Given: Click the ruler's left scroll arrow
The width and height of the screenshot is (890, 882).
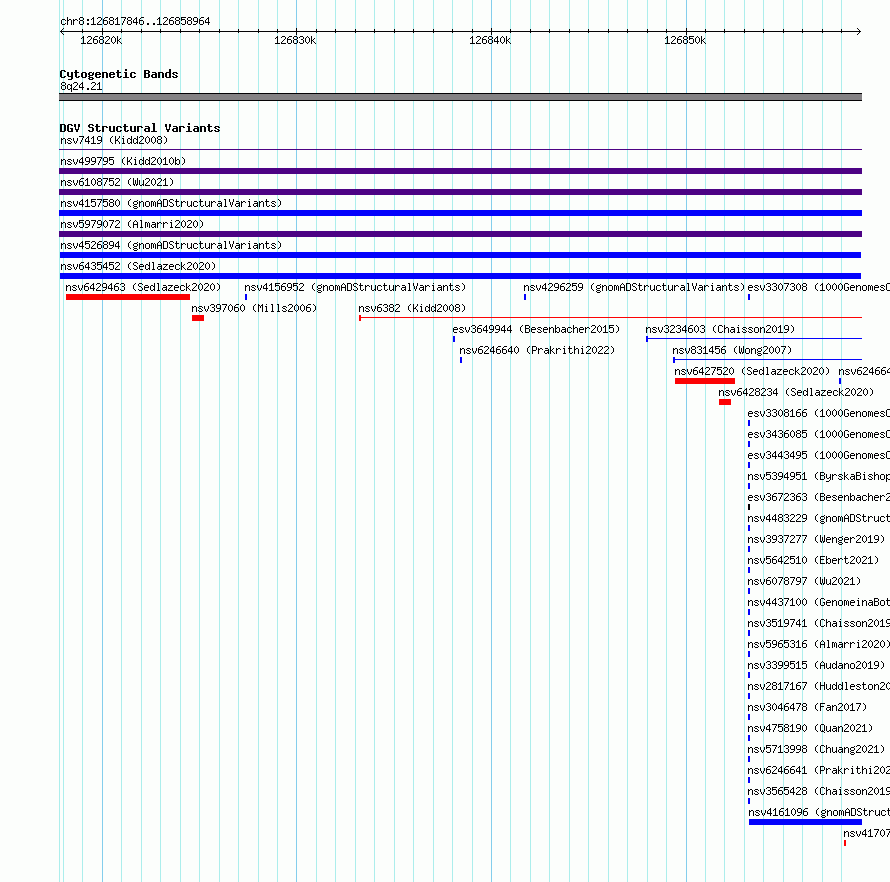Looking at the screenshot, I should 62,31.
